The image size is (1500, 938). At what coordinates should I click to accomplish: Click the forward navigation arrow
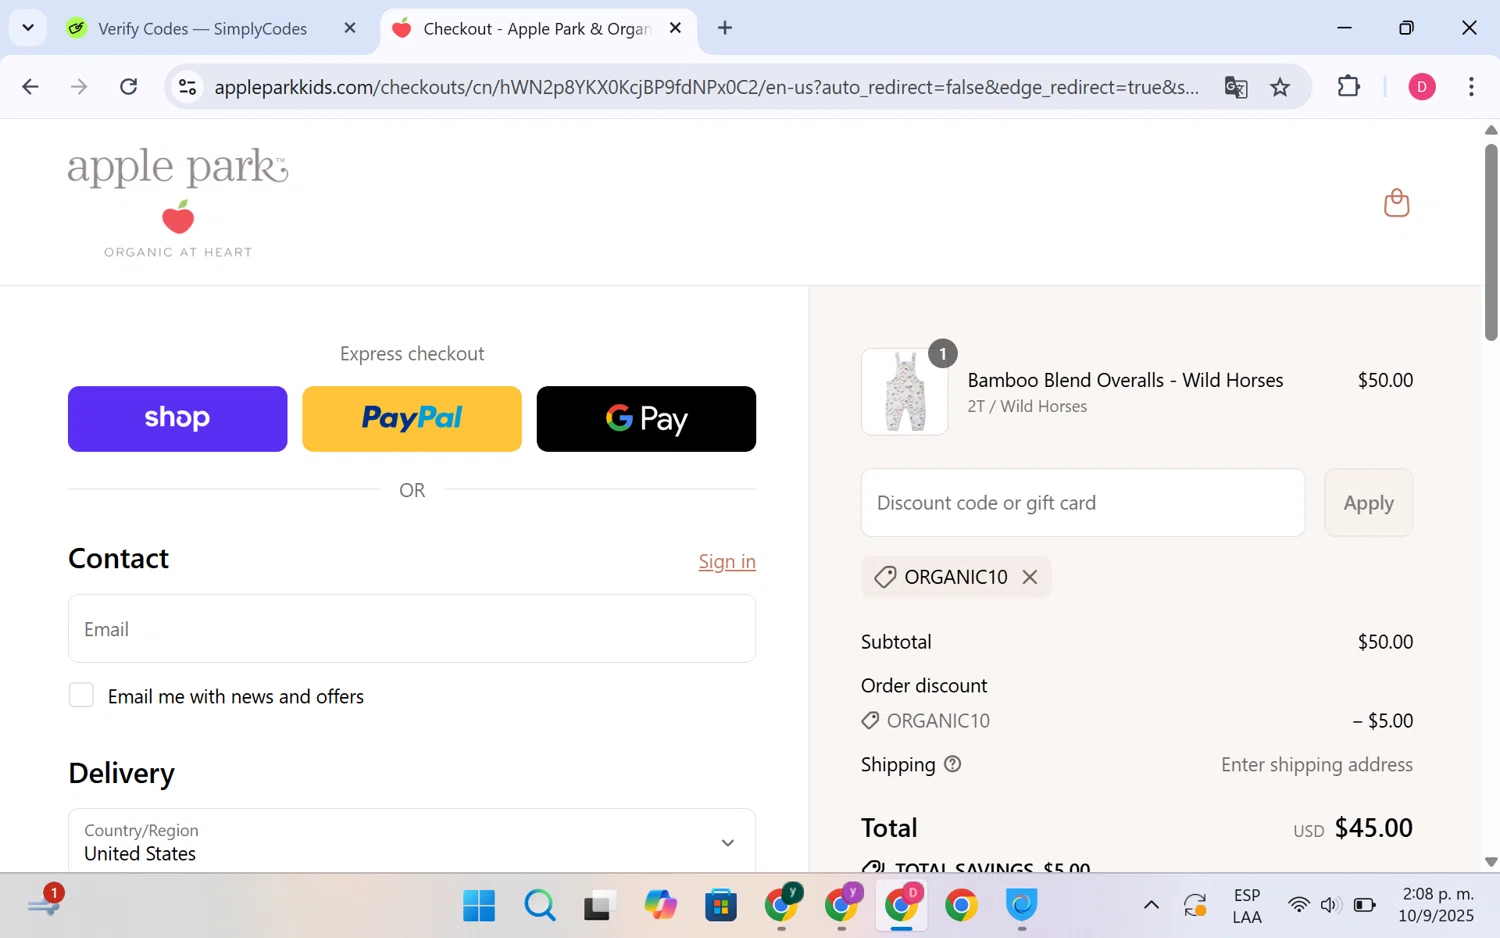[79, 87]
